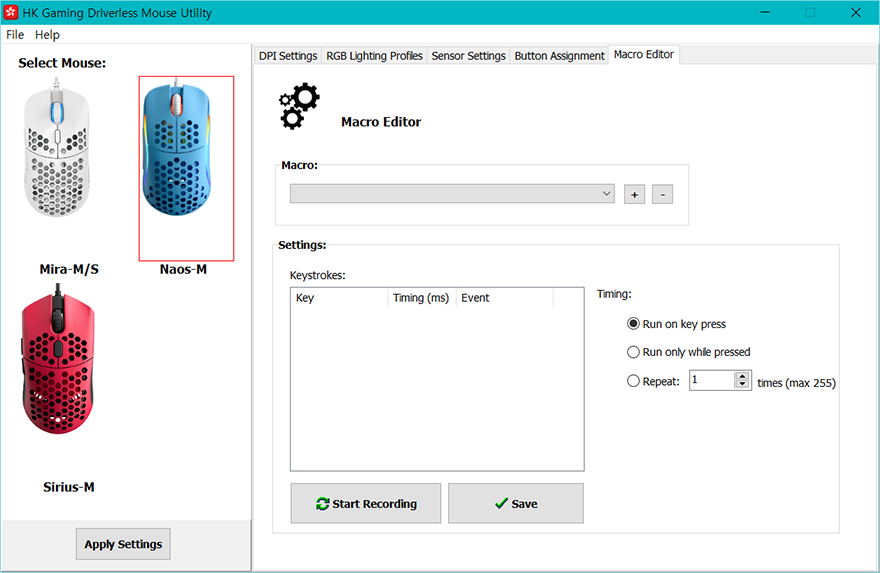Click the Sirius-M label text

(68, 487)
